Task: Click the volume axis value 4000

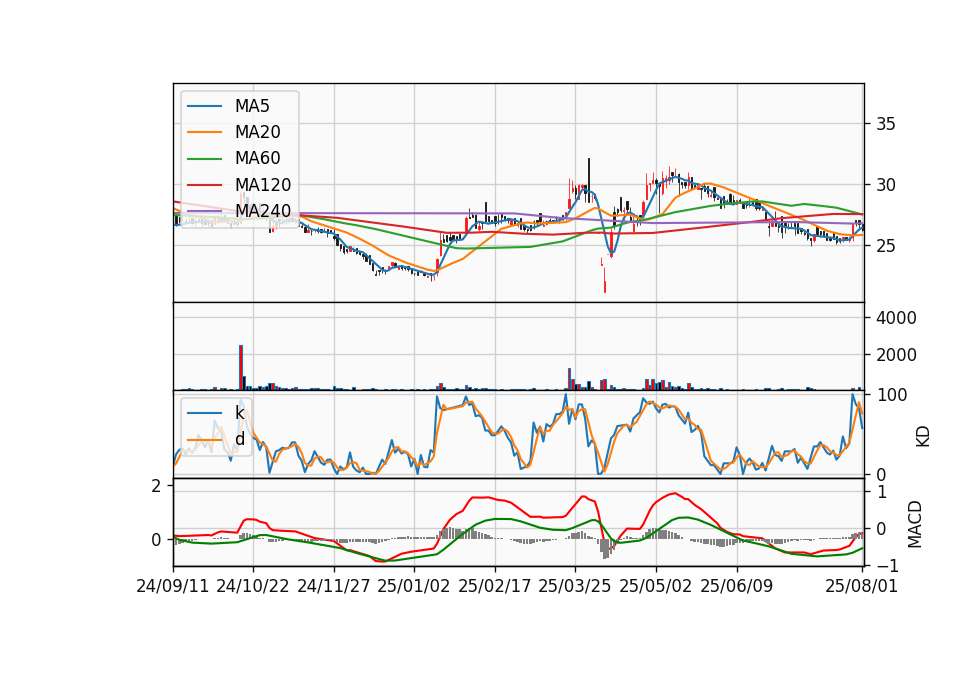Action: click(896, 318)
